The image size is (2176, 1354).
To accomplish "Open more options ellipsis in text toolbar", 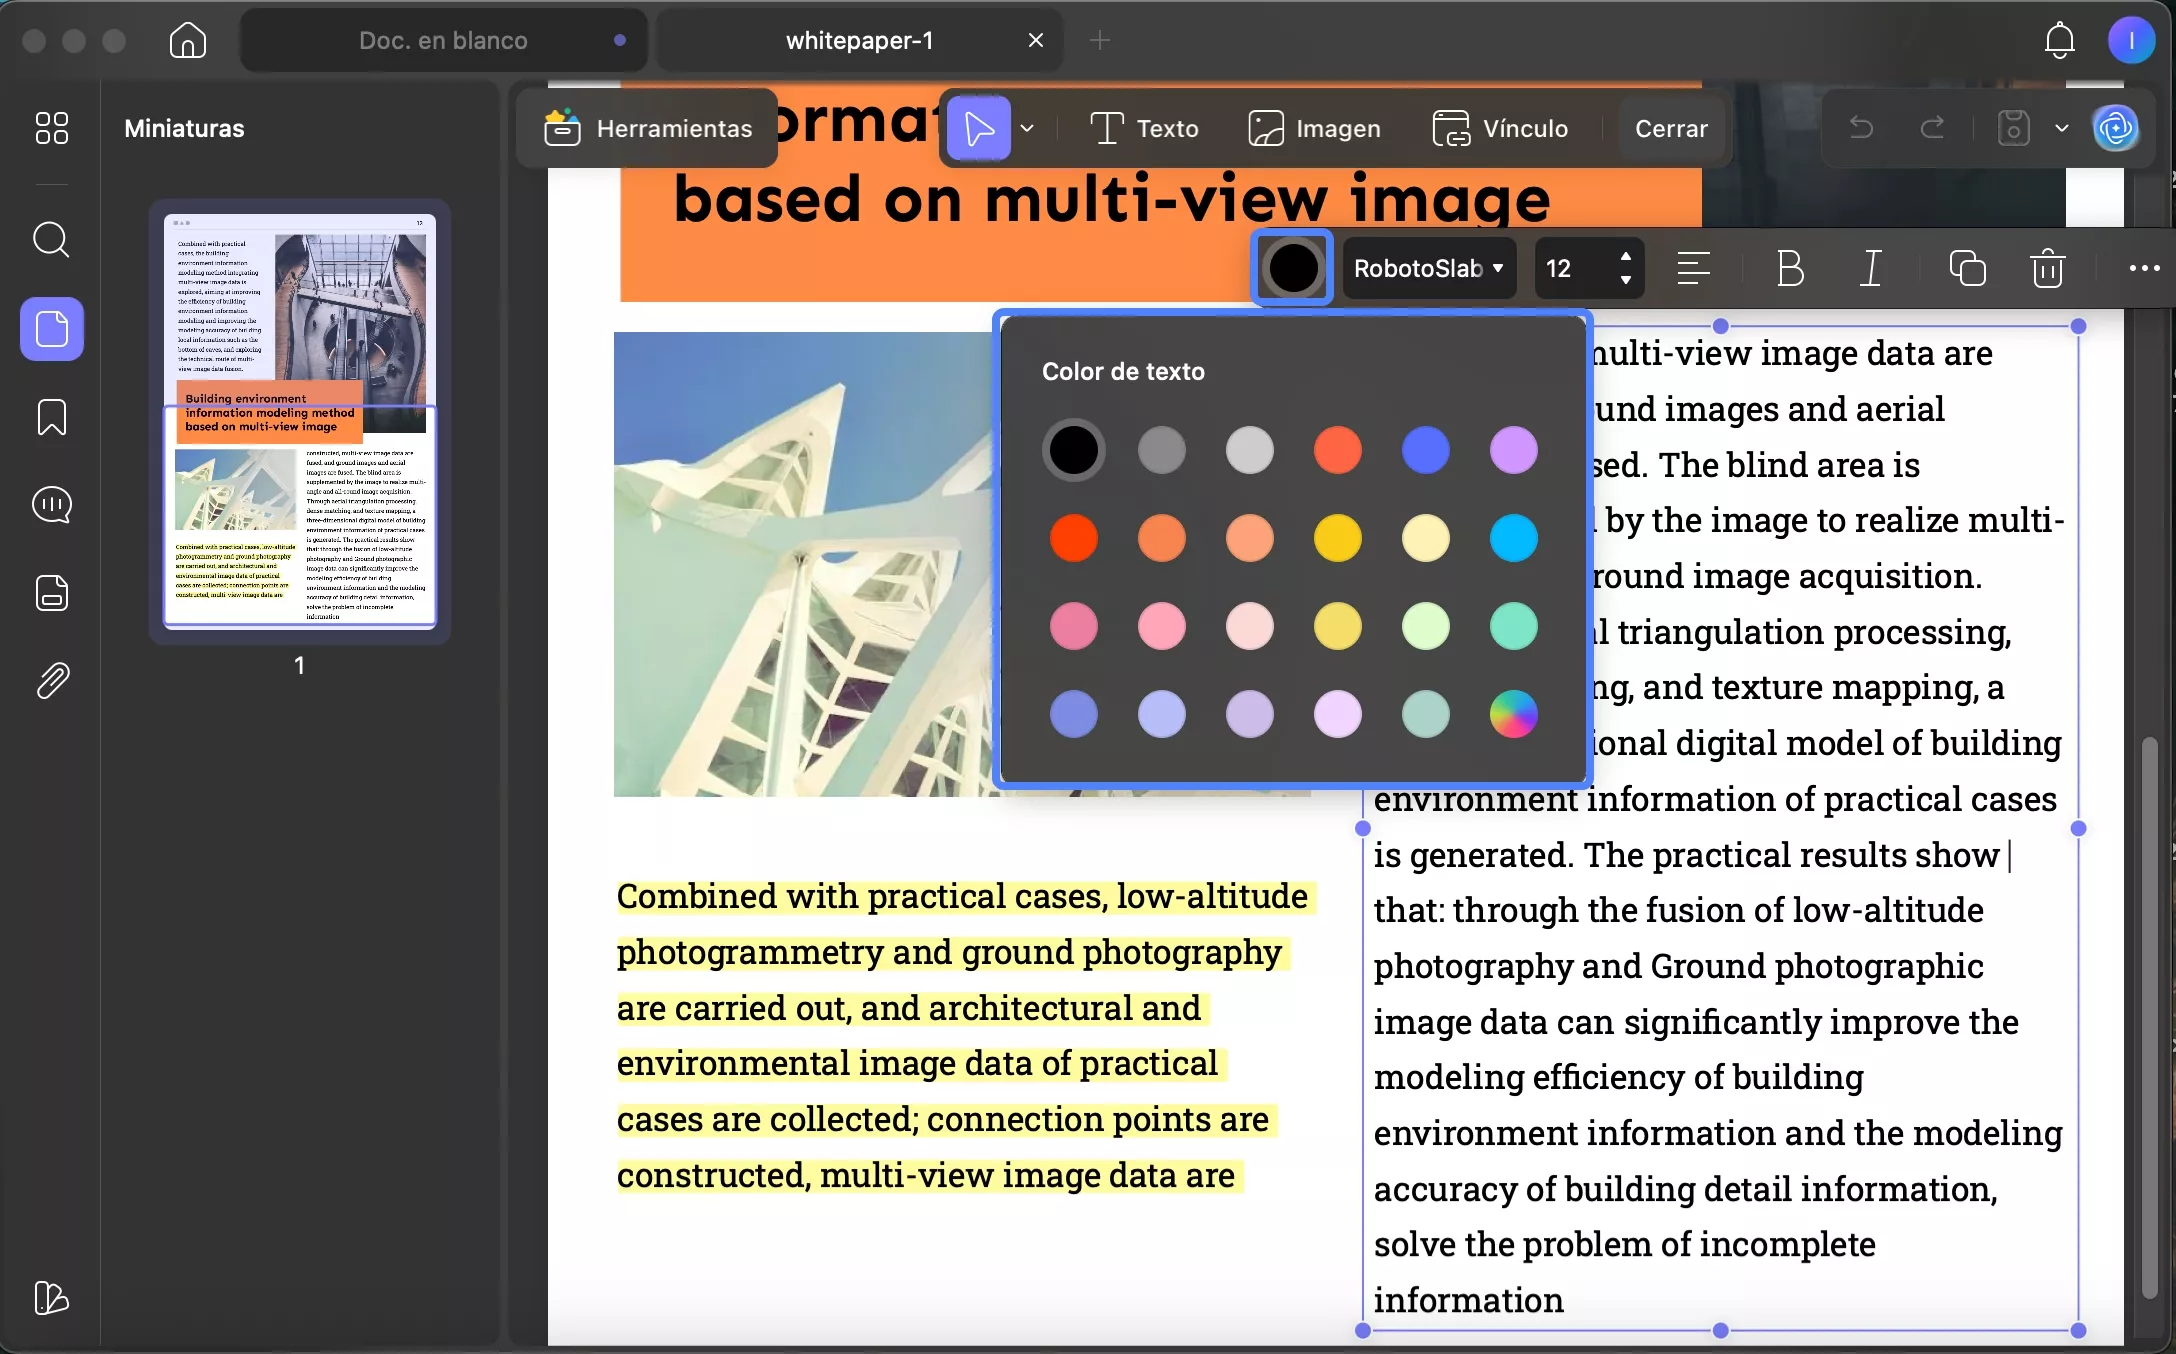I will (2144, 268).
